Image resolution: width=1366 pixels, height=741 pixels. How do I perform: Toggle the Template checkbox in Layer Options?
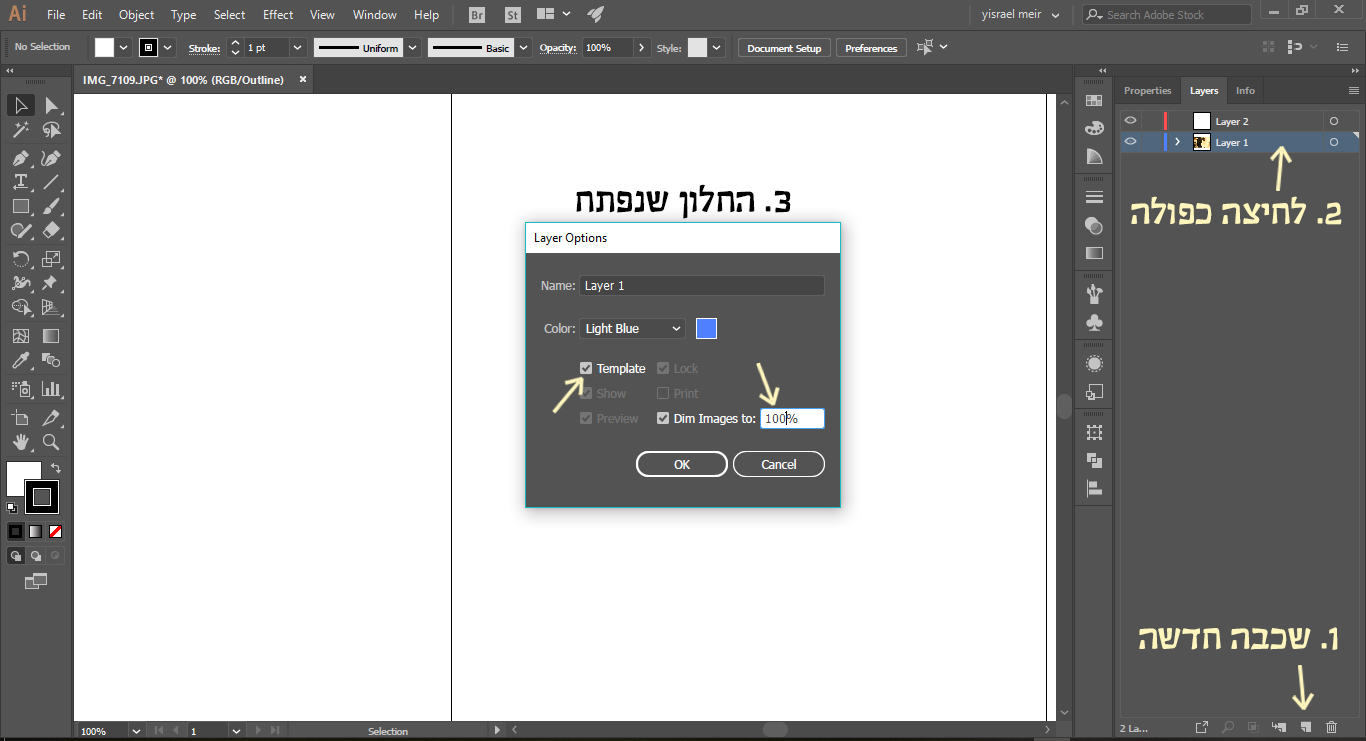tap(585, 368)
